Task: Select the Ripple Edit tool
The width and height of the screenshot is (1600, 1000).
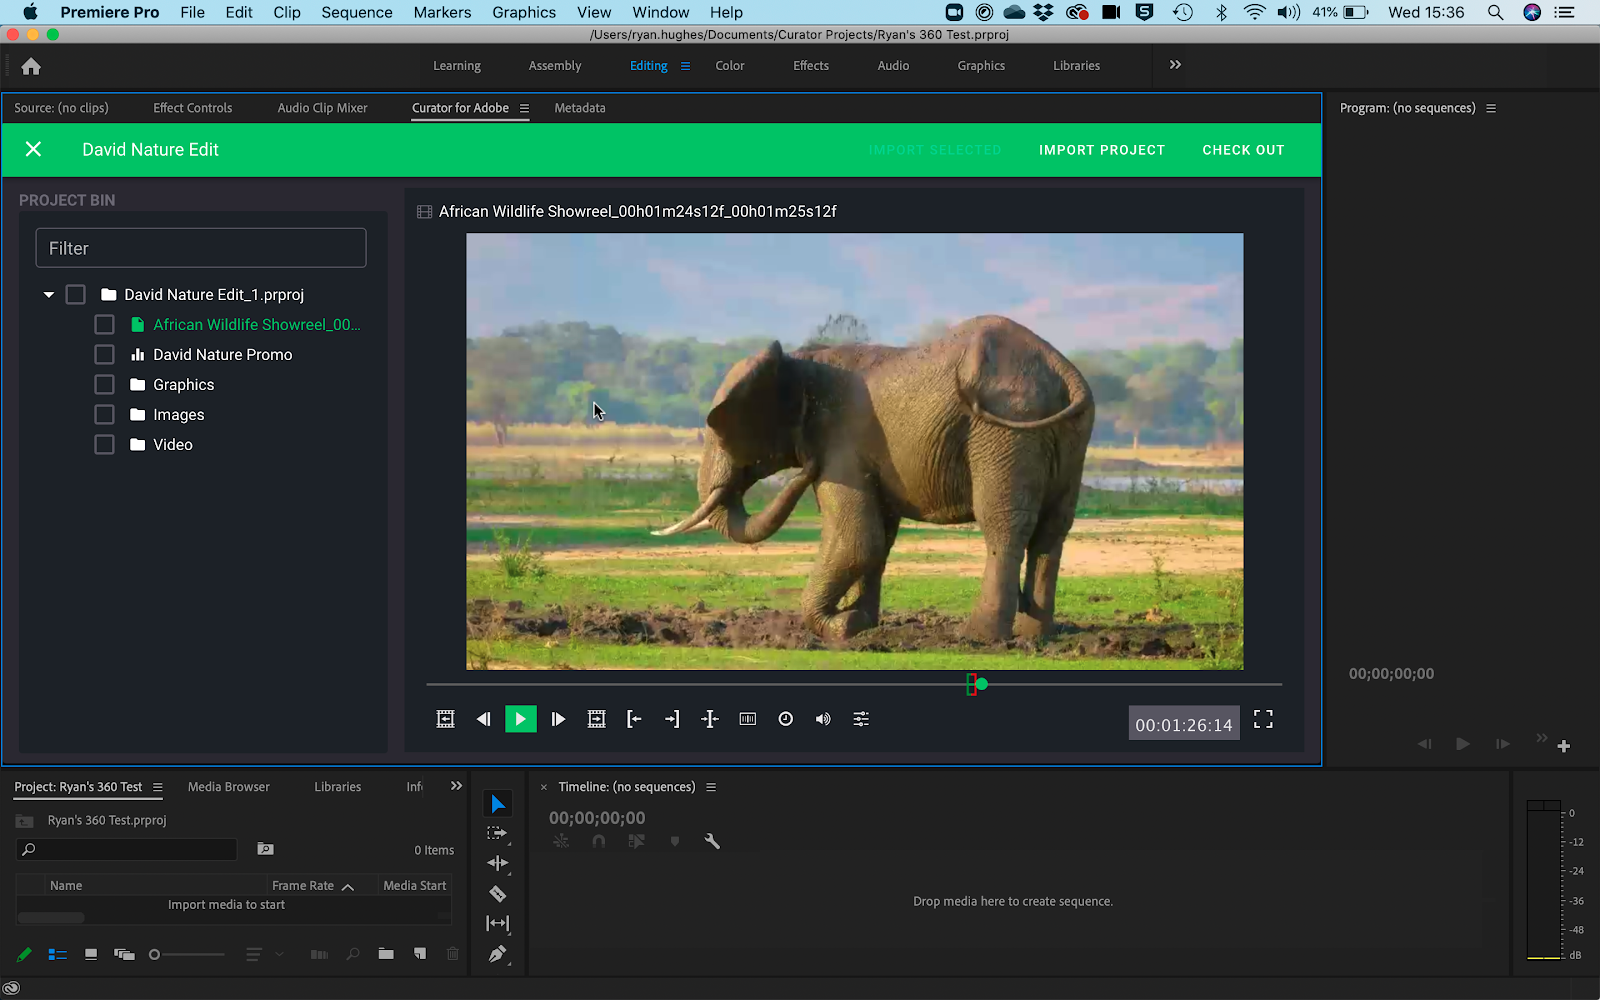Action: [497, 864]
